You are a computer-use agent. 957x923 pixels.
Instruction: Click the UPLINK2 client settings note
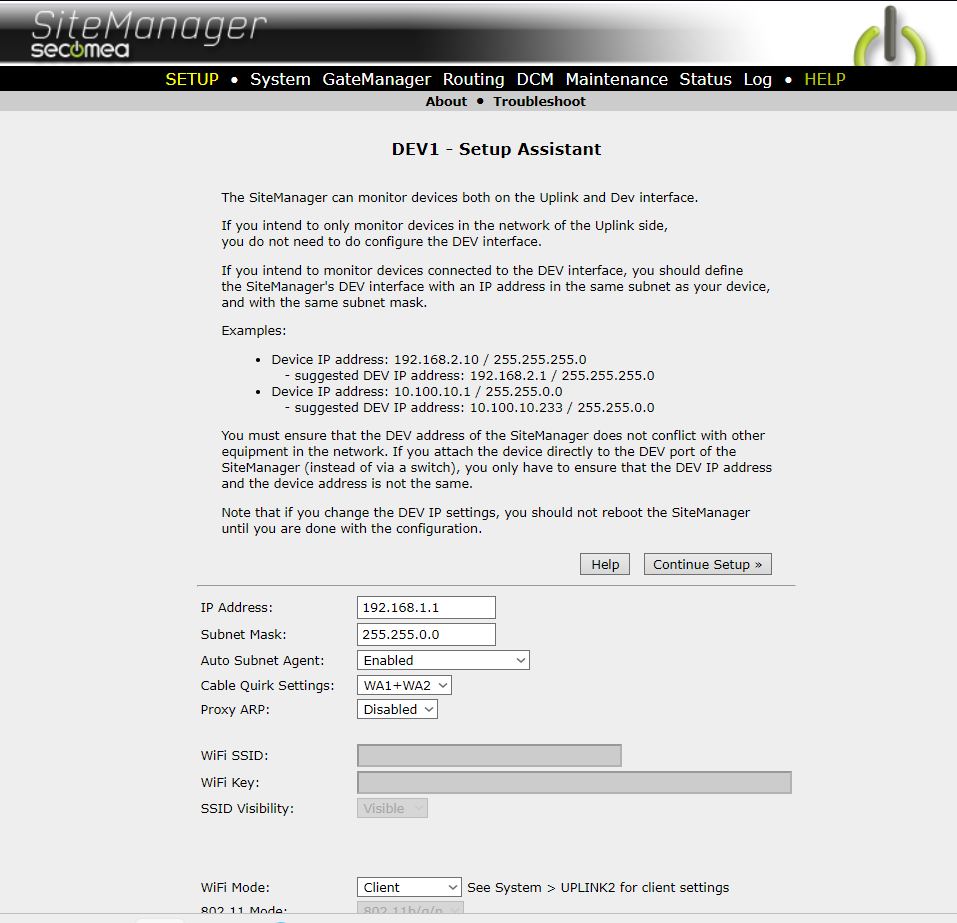[x=598, y=888]
